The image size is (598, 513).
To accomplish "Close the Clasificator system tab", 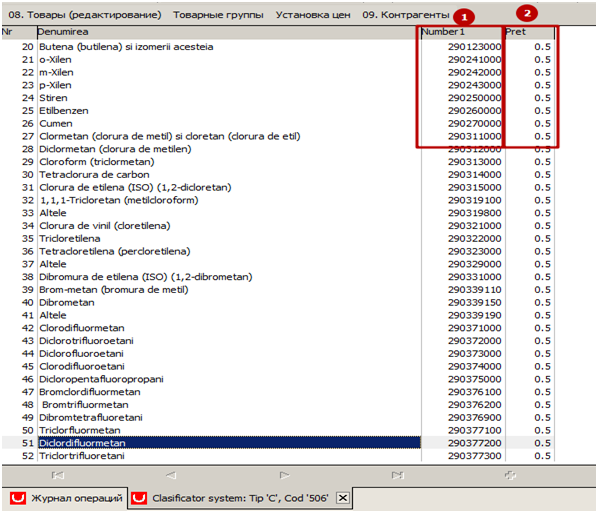I will 343,498.
